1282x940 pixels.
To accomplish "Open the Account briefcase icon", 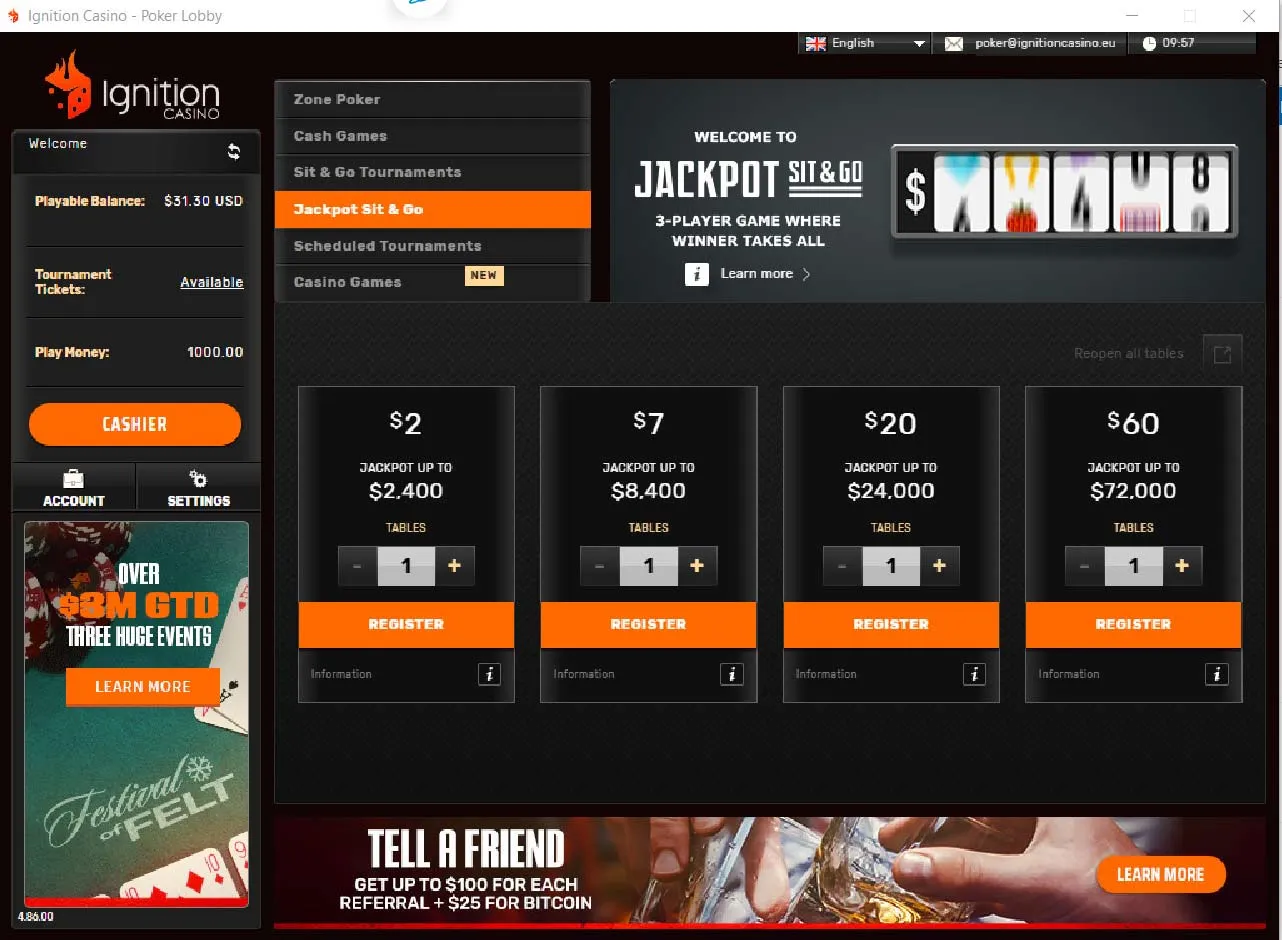I will (x=73, y=478).
